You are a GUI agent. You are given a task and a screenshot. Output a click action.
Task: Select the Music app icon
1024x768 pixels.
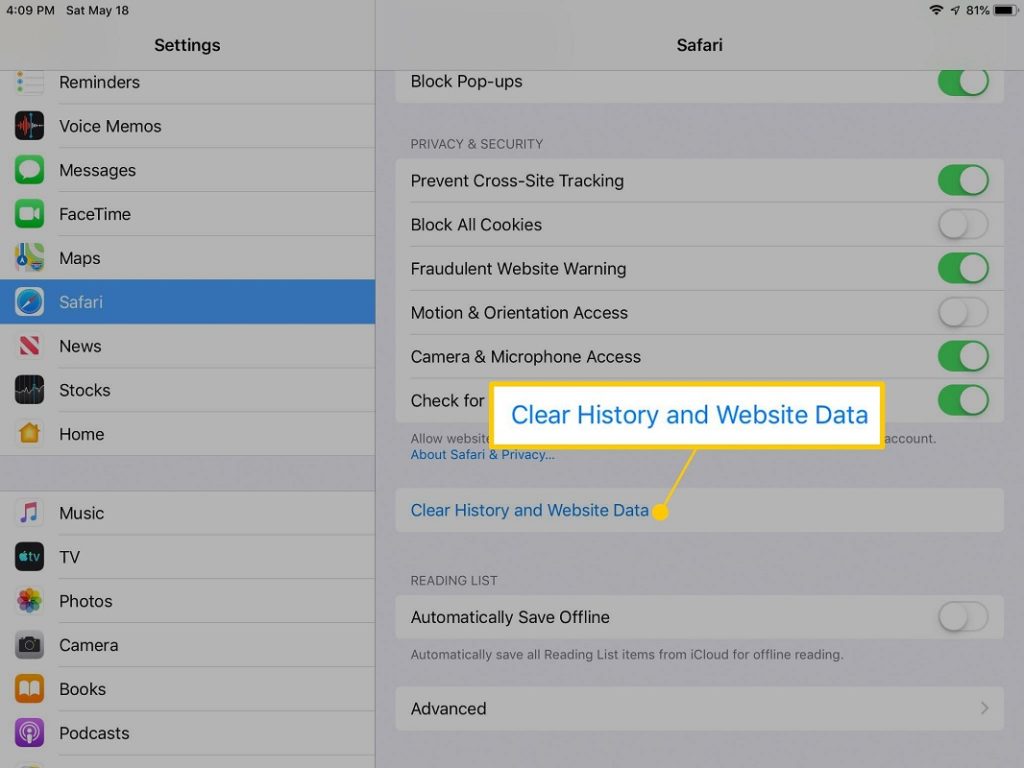click(29, 513)
